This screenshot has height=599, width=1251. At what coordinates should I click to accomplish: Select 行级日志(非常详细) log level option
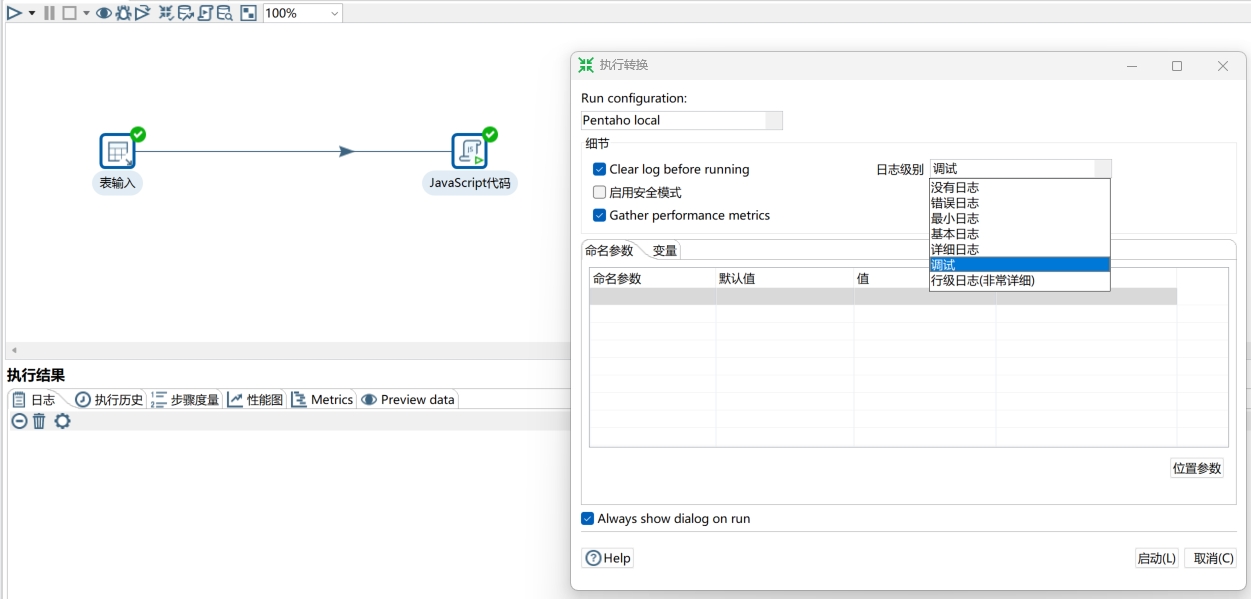983,281
